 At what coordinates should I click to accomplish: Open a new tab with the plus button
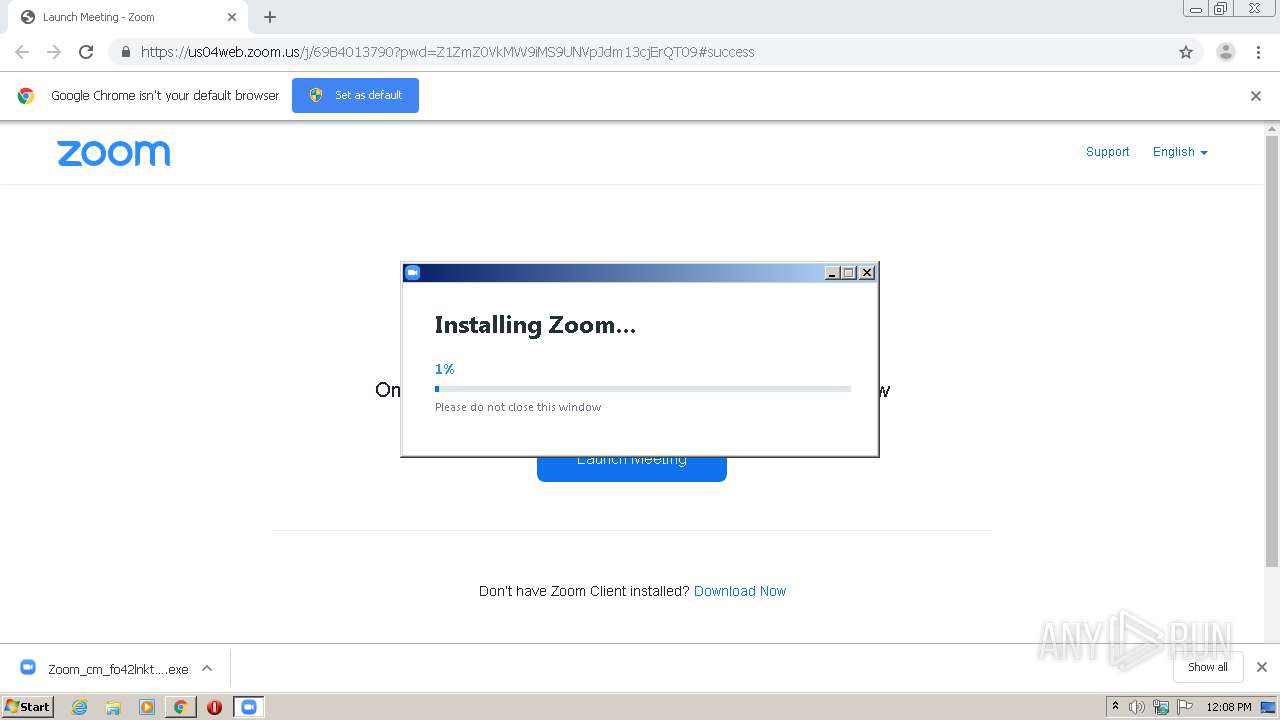270,17
